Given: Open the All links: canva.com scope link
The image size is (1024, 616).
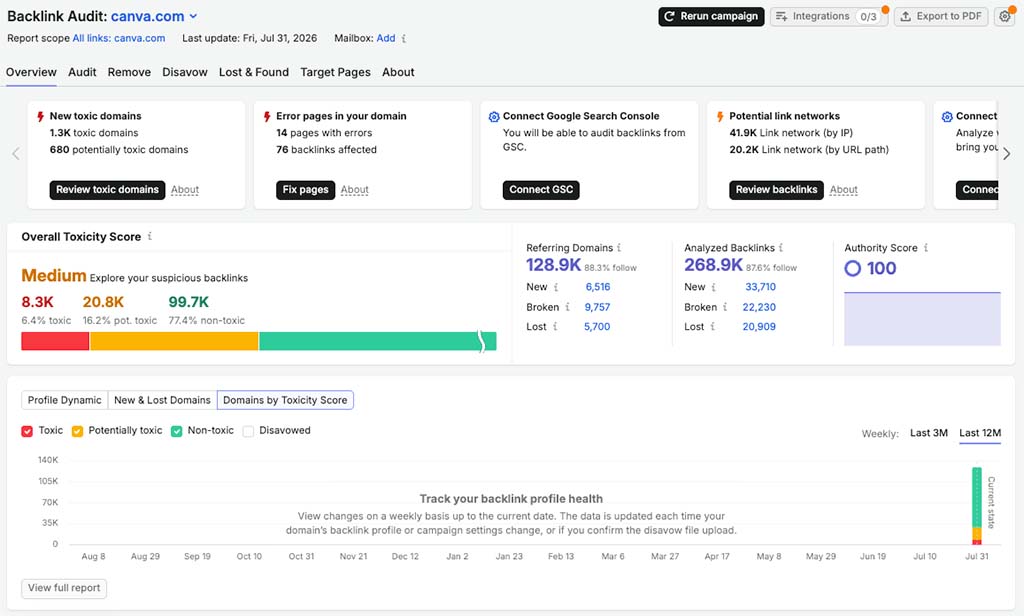Looking at the screenshot, I should 119,39.
